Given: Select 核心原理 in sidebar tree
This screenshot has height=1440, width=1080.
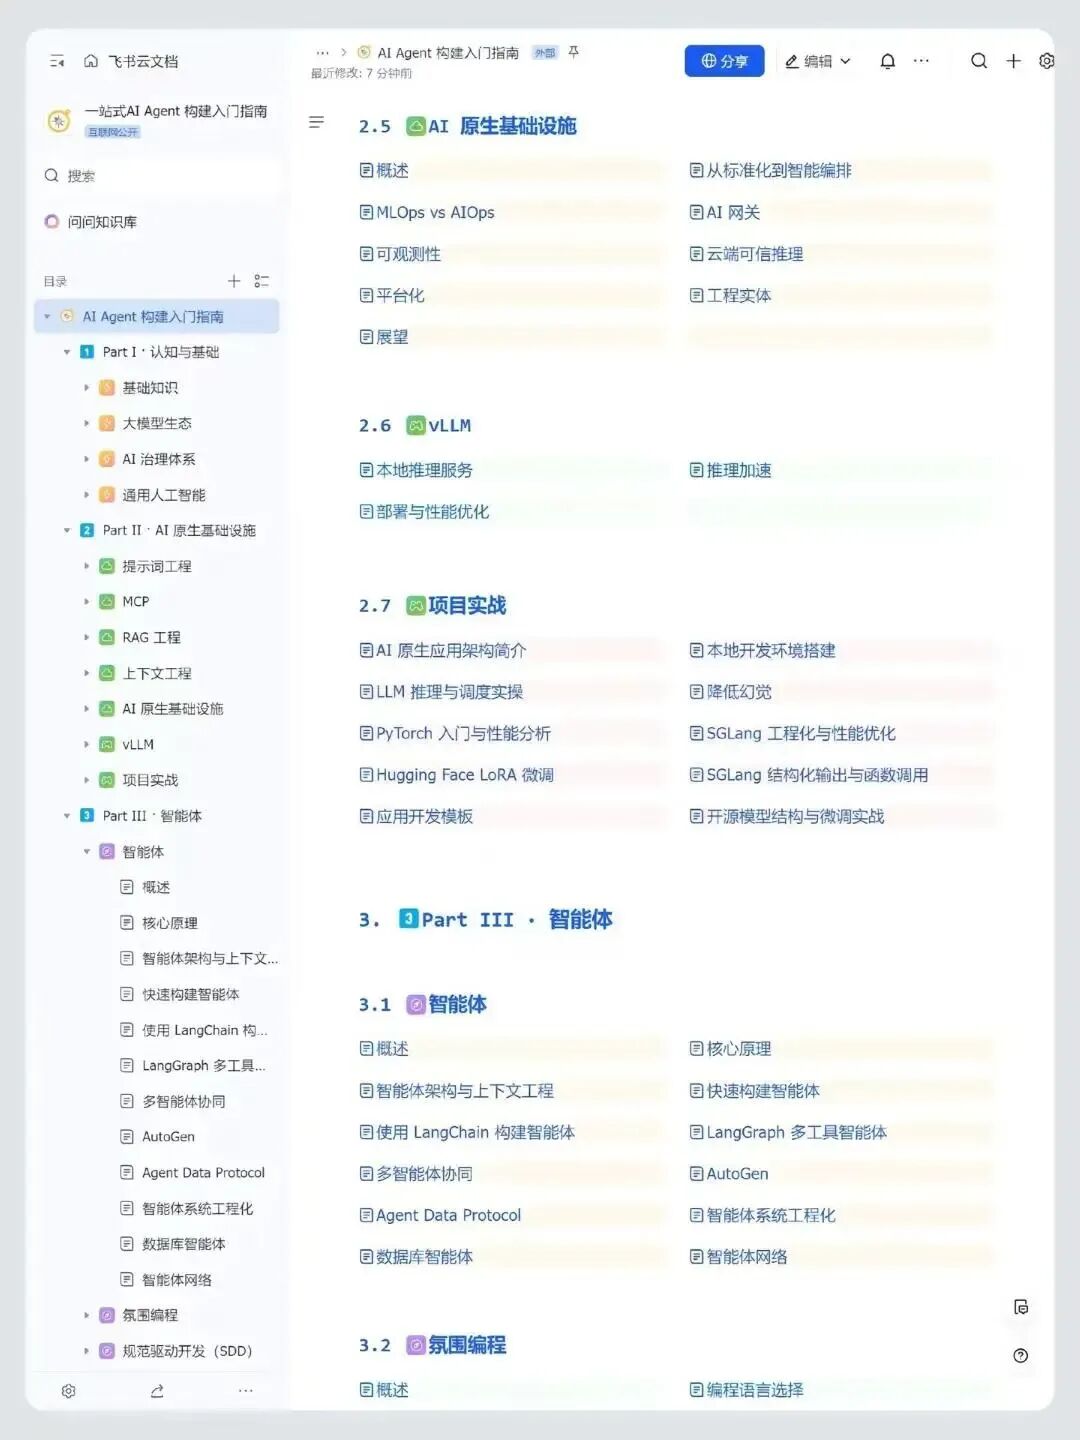Looking at the screenshot, I should tap(170, 923).
